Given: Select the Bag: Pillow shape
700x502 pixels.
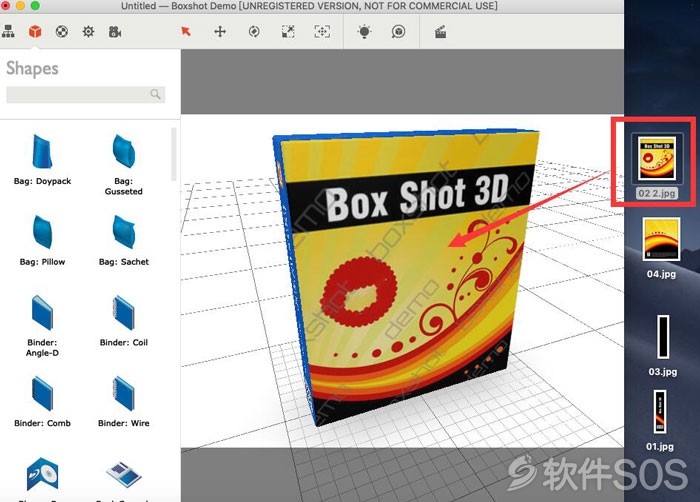Looking at the screenshot, I should click(42, 241).
